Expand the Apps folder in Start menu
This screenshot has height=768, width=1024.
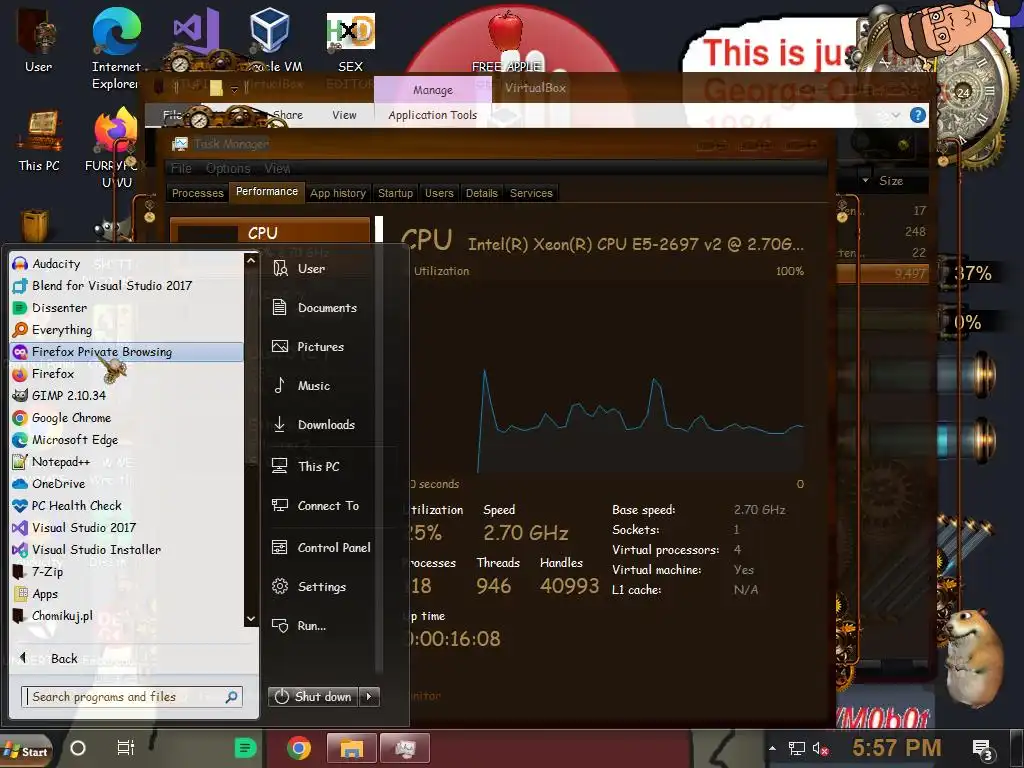tap(127, 594)
